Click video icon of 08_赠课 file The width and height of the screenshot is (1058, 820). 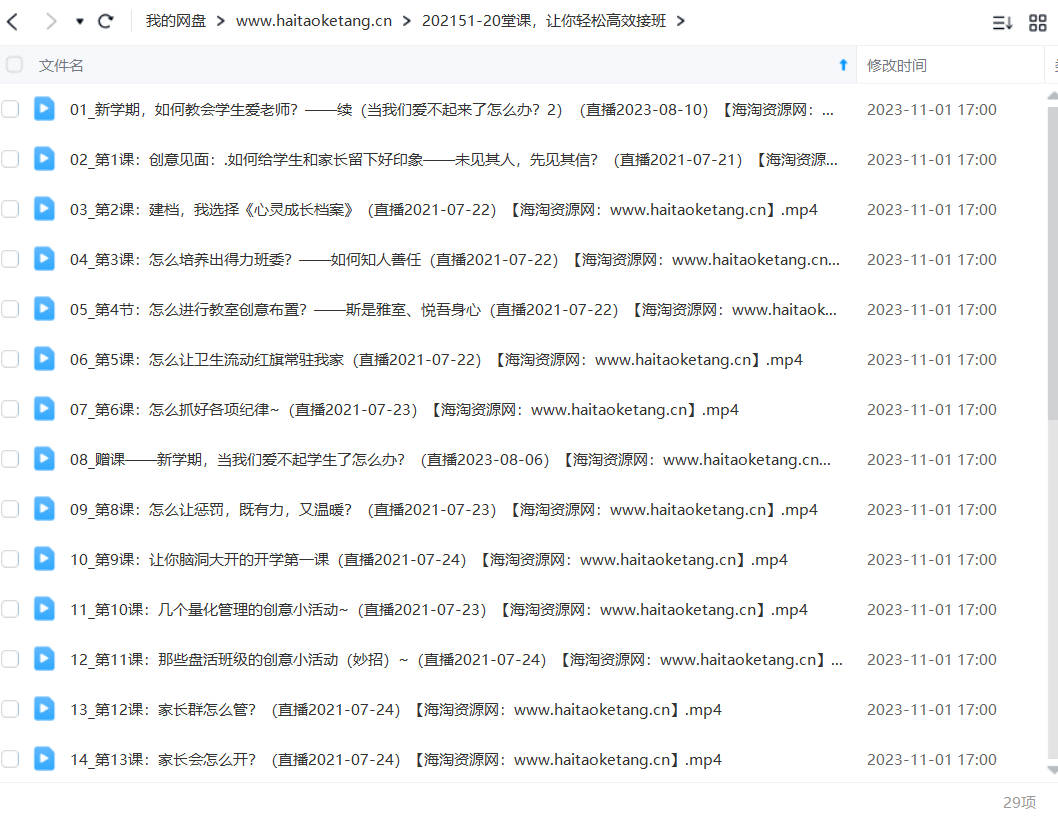pyautogui.click(x=44, y=458)
